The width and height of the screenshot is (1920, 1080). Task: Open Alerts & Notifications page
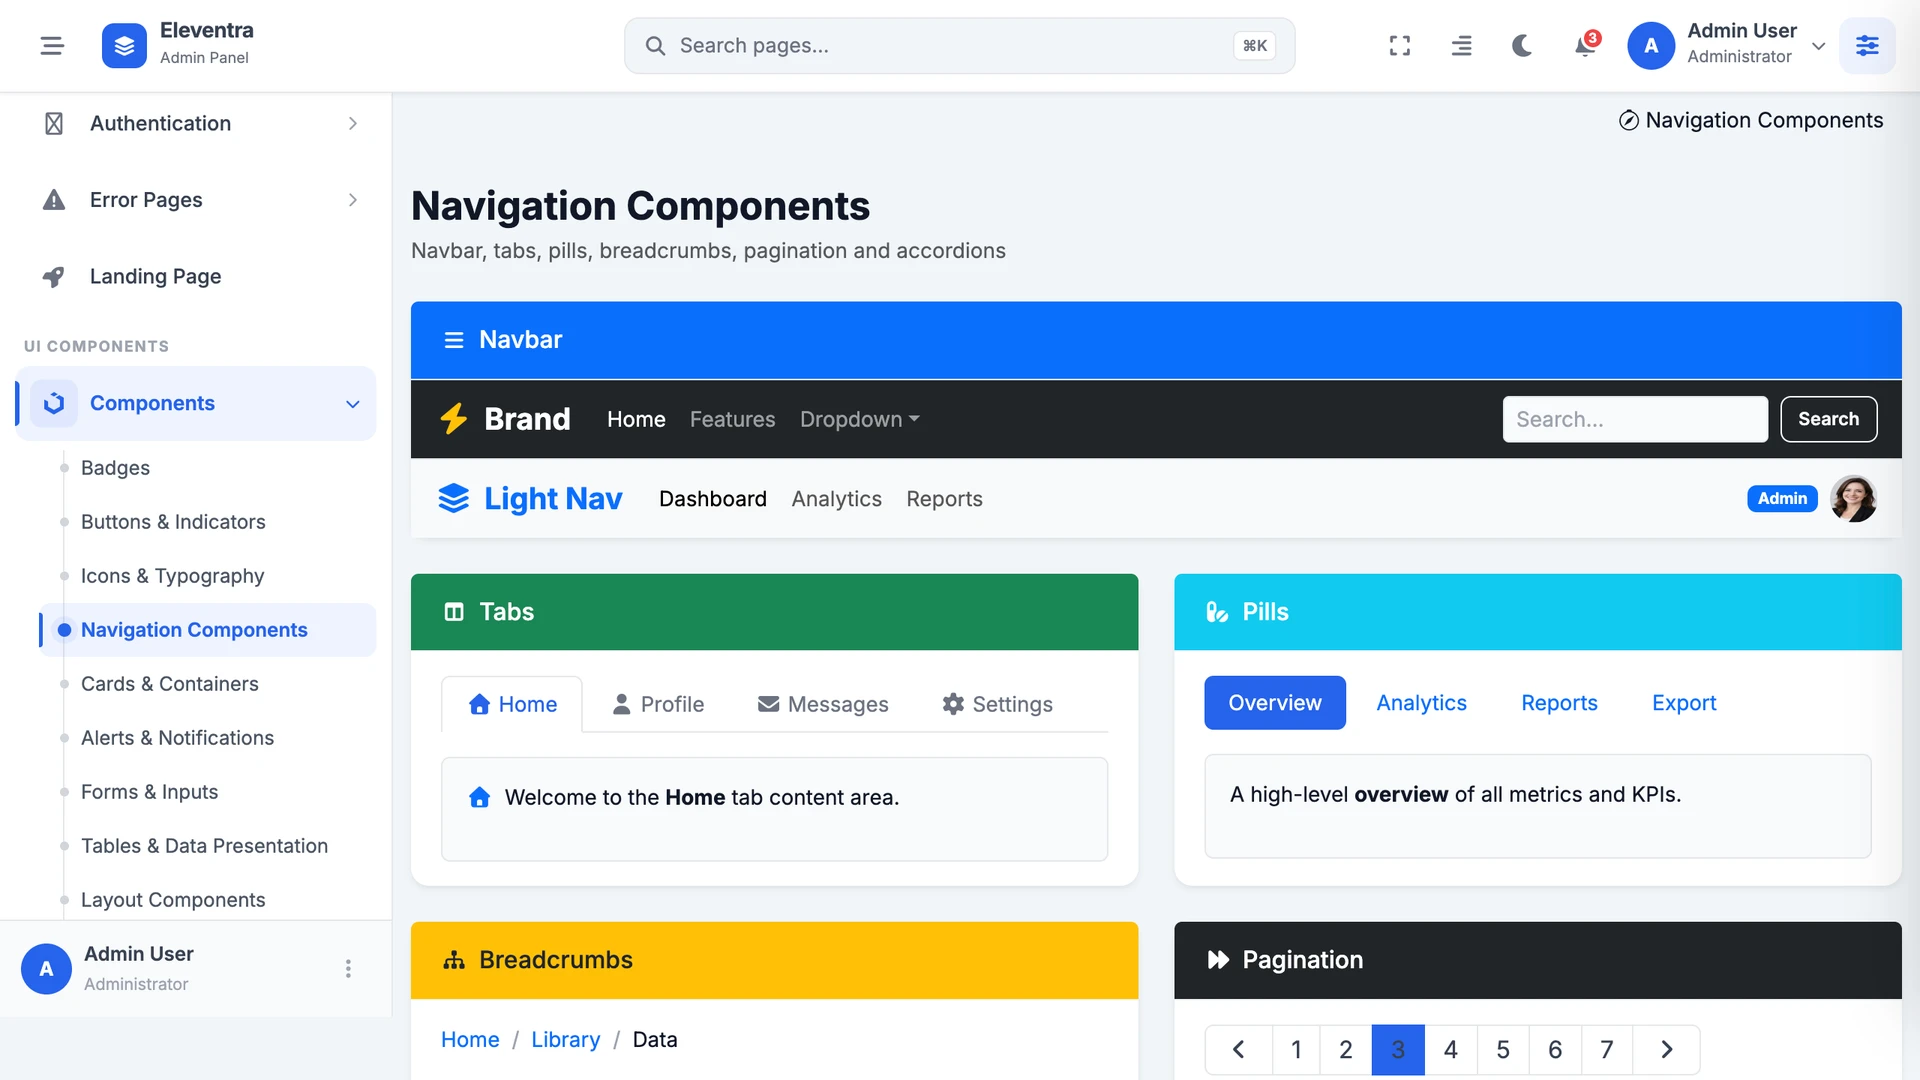177,738
